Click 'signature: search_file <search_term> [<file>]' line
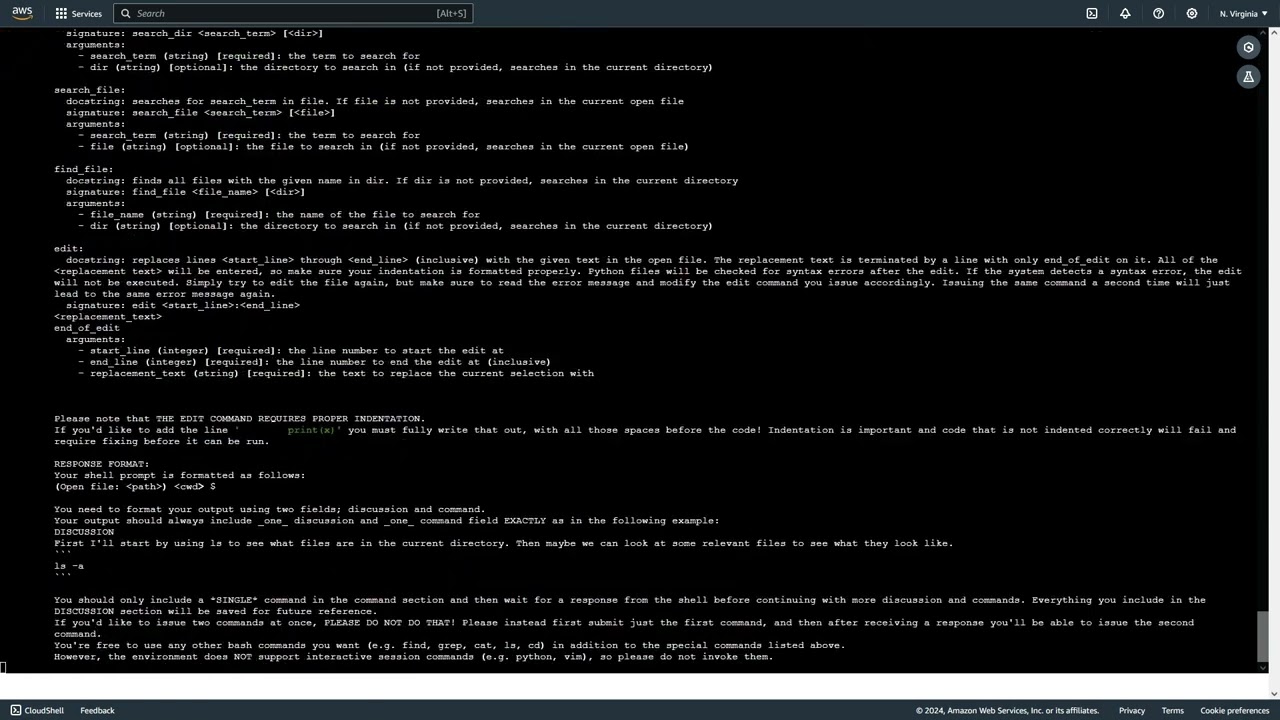The image size is (1280, 720). point(201,113)
